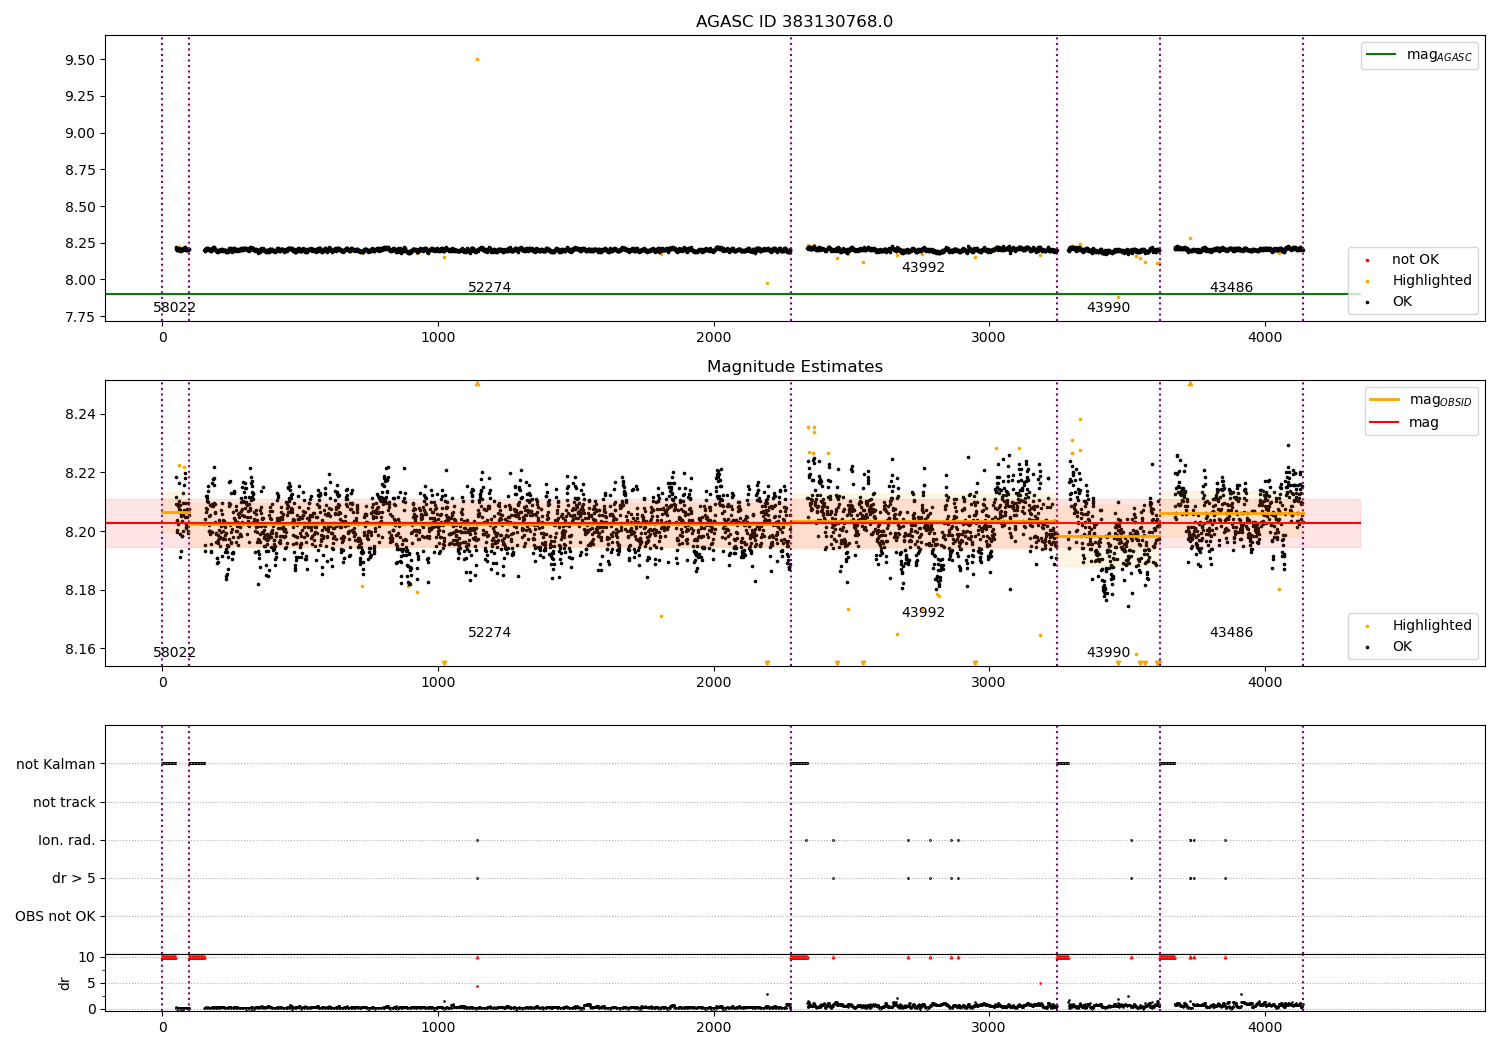This screenshot has width=1500, height=1050.
Task: Click the 8.18 y-axis tick label
Action: [x=79, y=590]
